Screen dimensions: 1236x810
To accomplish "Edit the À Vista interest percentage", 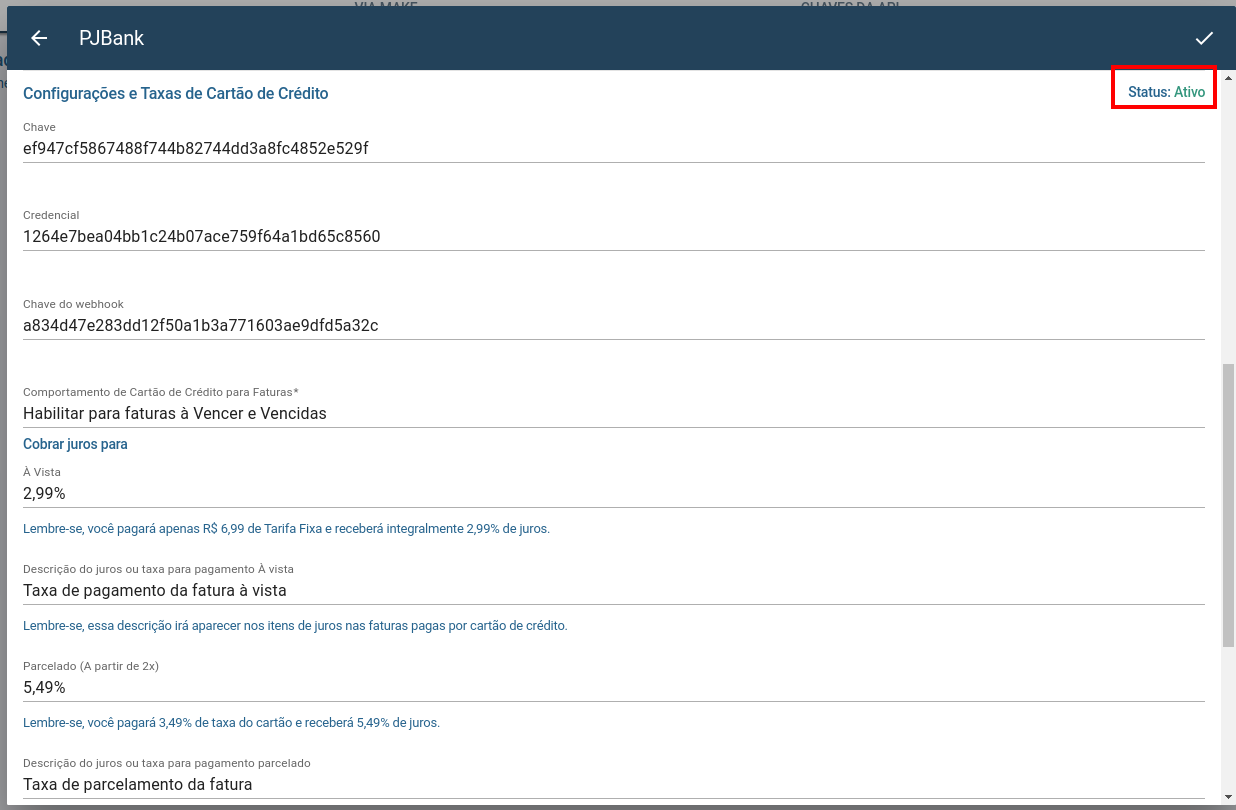I will point(613,493).
